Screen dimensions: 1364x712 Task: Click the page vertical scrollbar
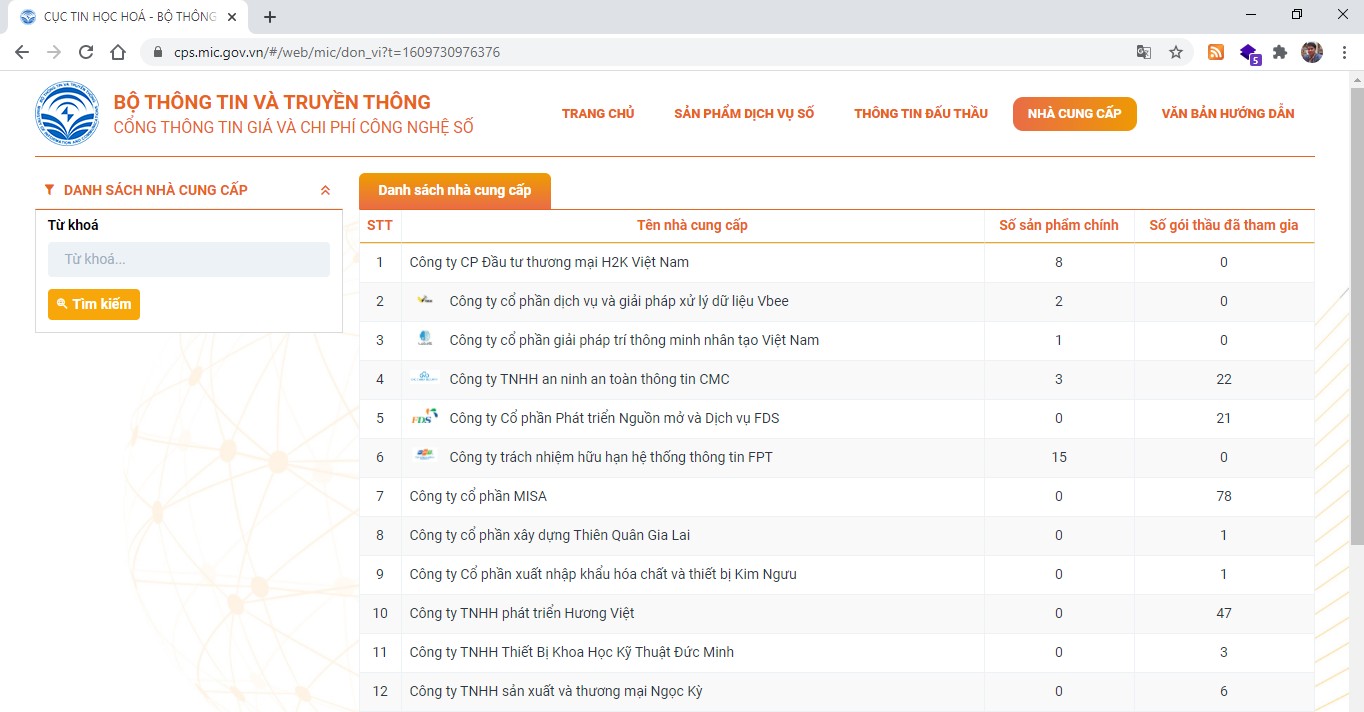[x=1356, y=315]
